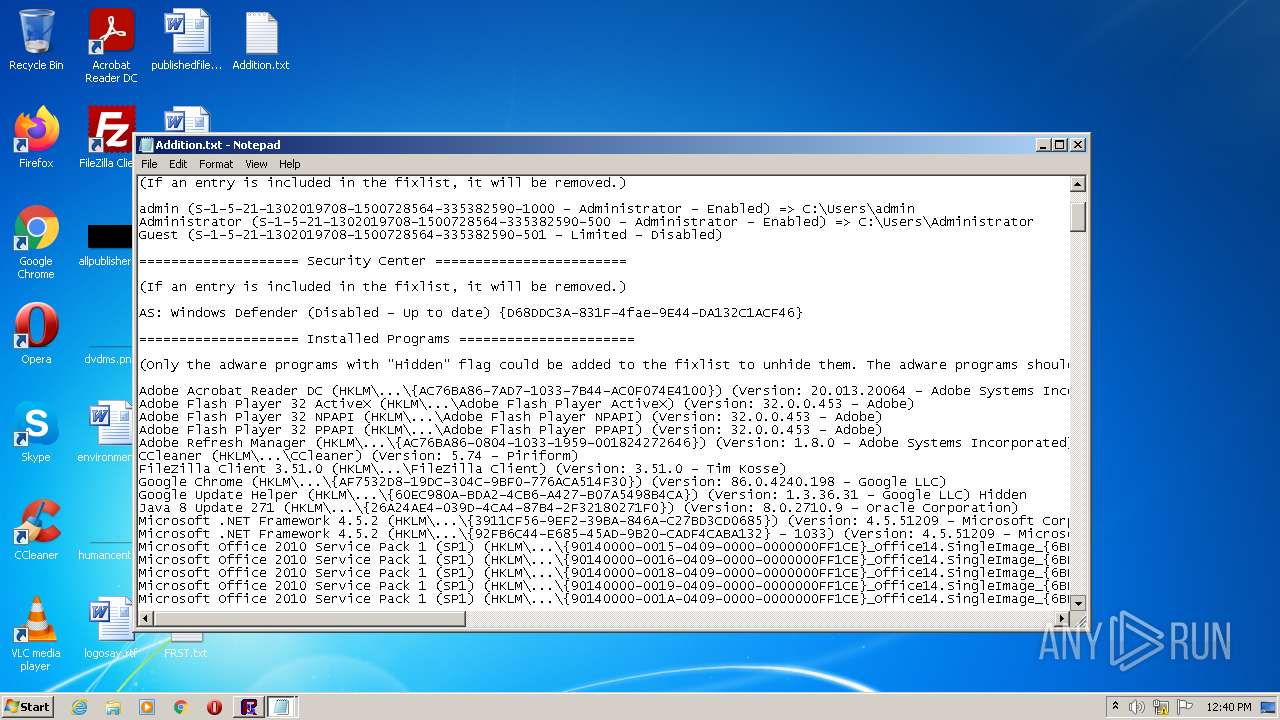
Task: Open the volume tray icon
Action: 1138,706
